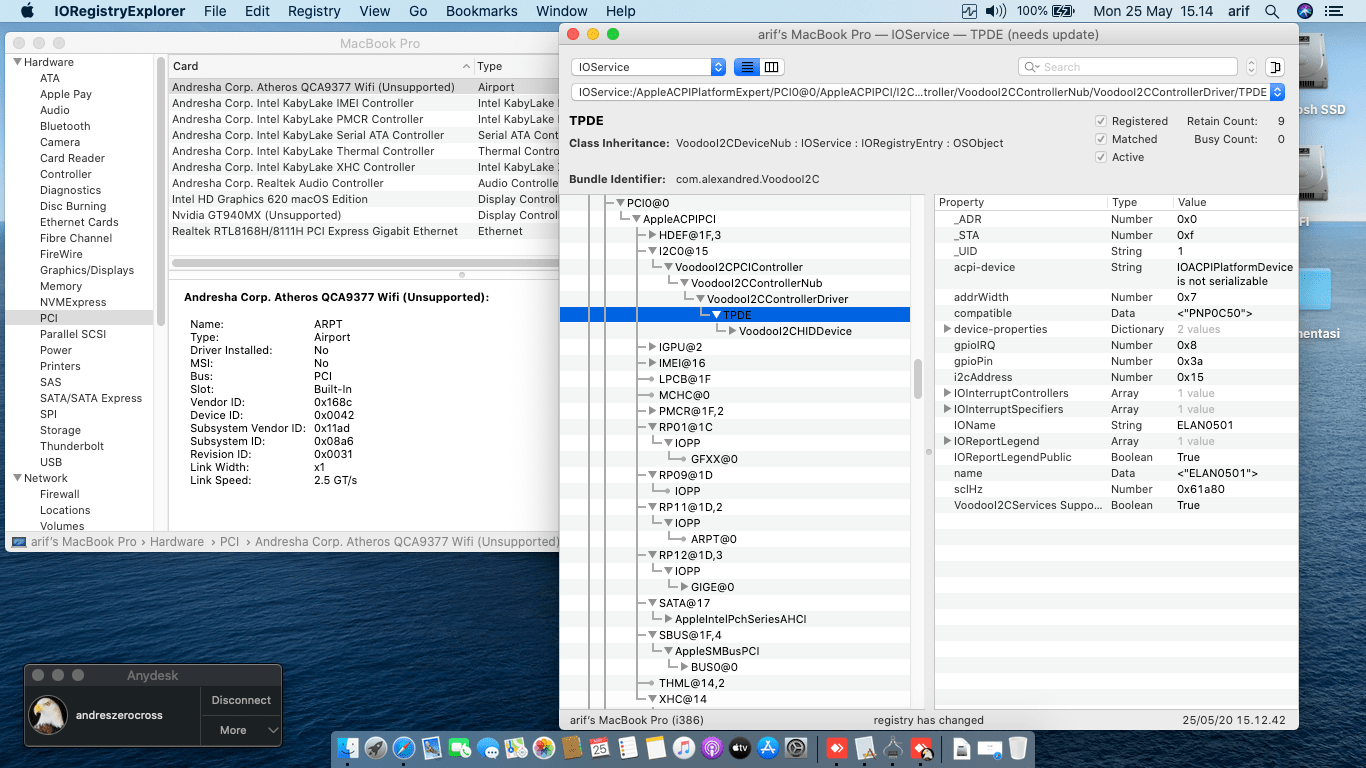
Task: Open Music app in the dock
Action: point(684,748)
